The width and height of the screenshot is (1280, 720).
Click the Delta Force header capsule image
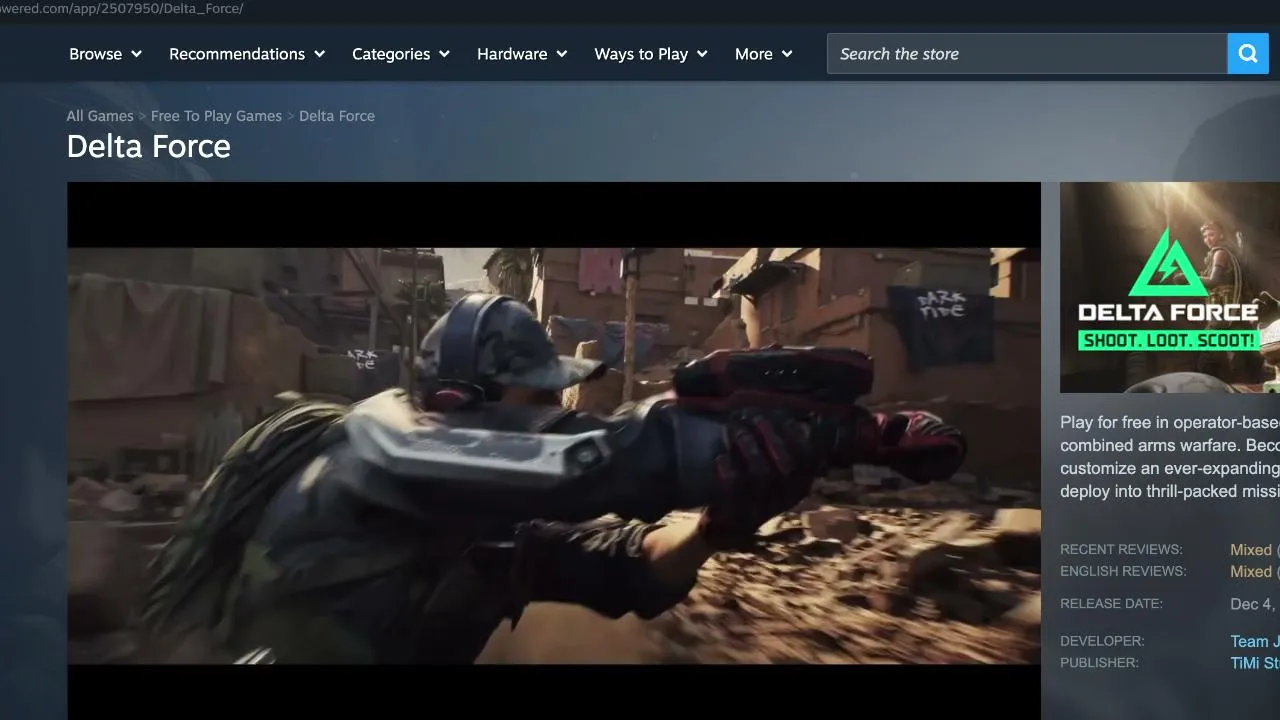[1170, 287]
